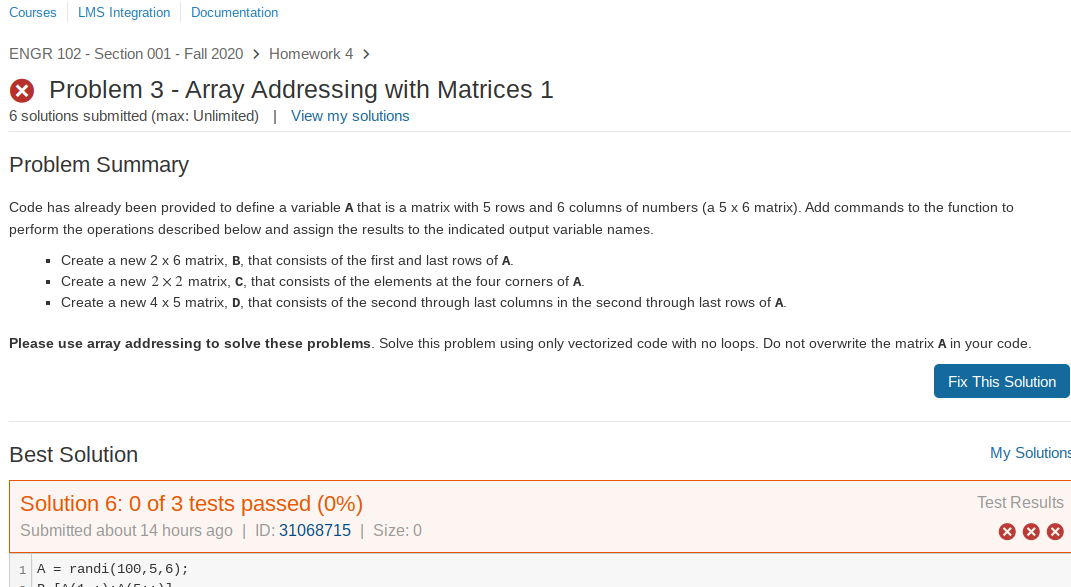
Task: Open the Courses navigation item
Action: pyautogui.click(x=33, y=12)
